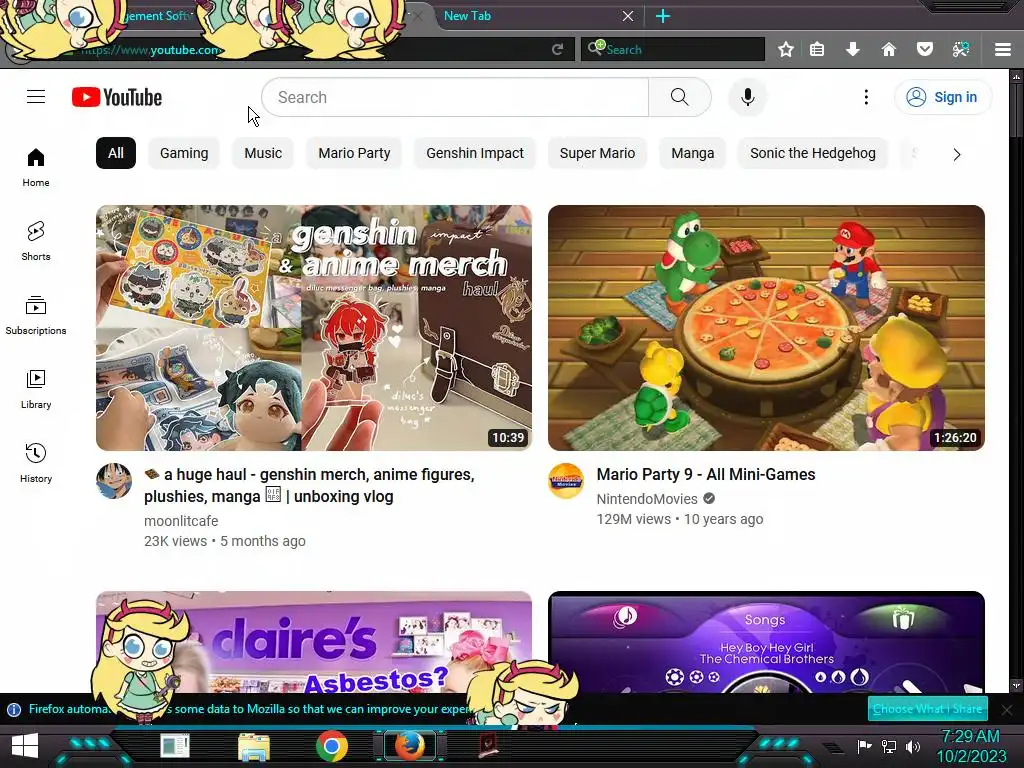Viewport: 1024px width, 768px height.
Task: Open the 'a huge haul - genshin merch' title
Action: pos(310,485)
